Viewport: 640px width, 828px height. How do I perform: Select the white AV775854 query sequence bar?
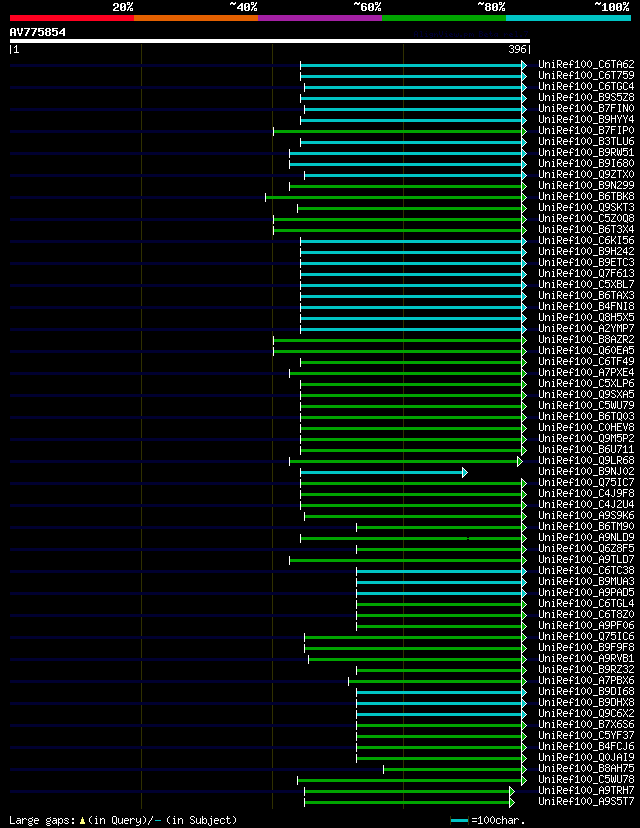click(x=270, y=41)
